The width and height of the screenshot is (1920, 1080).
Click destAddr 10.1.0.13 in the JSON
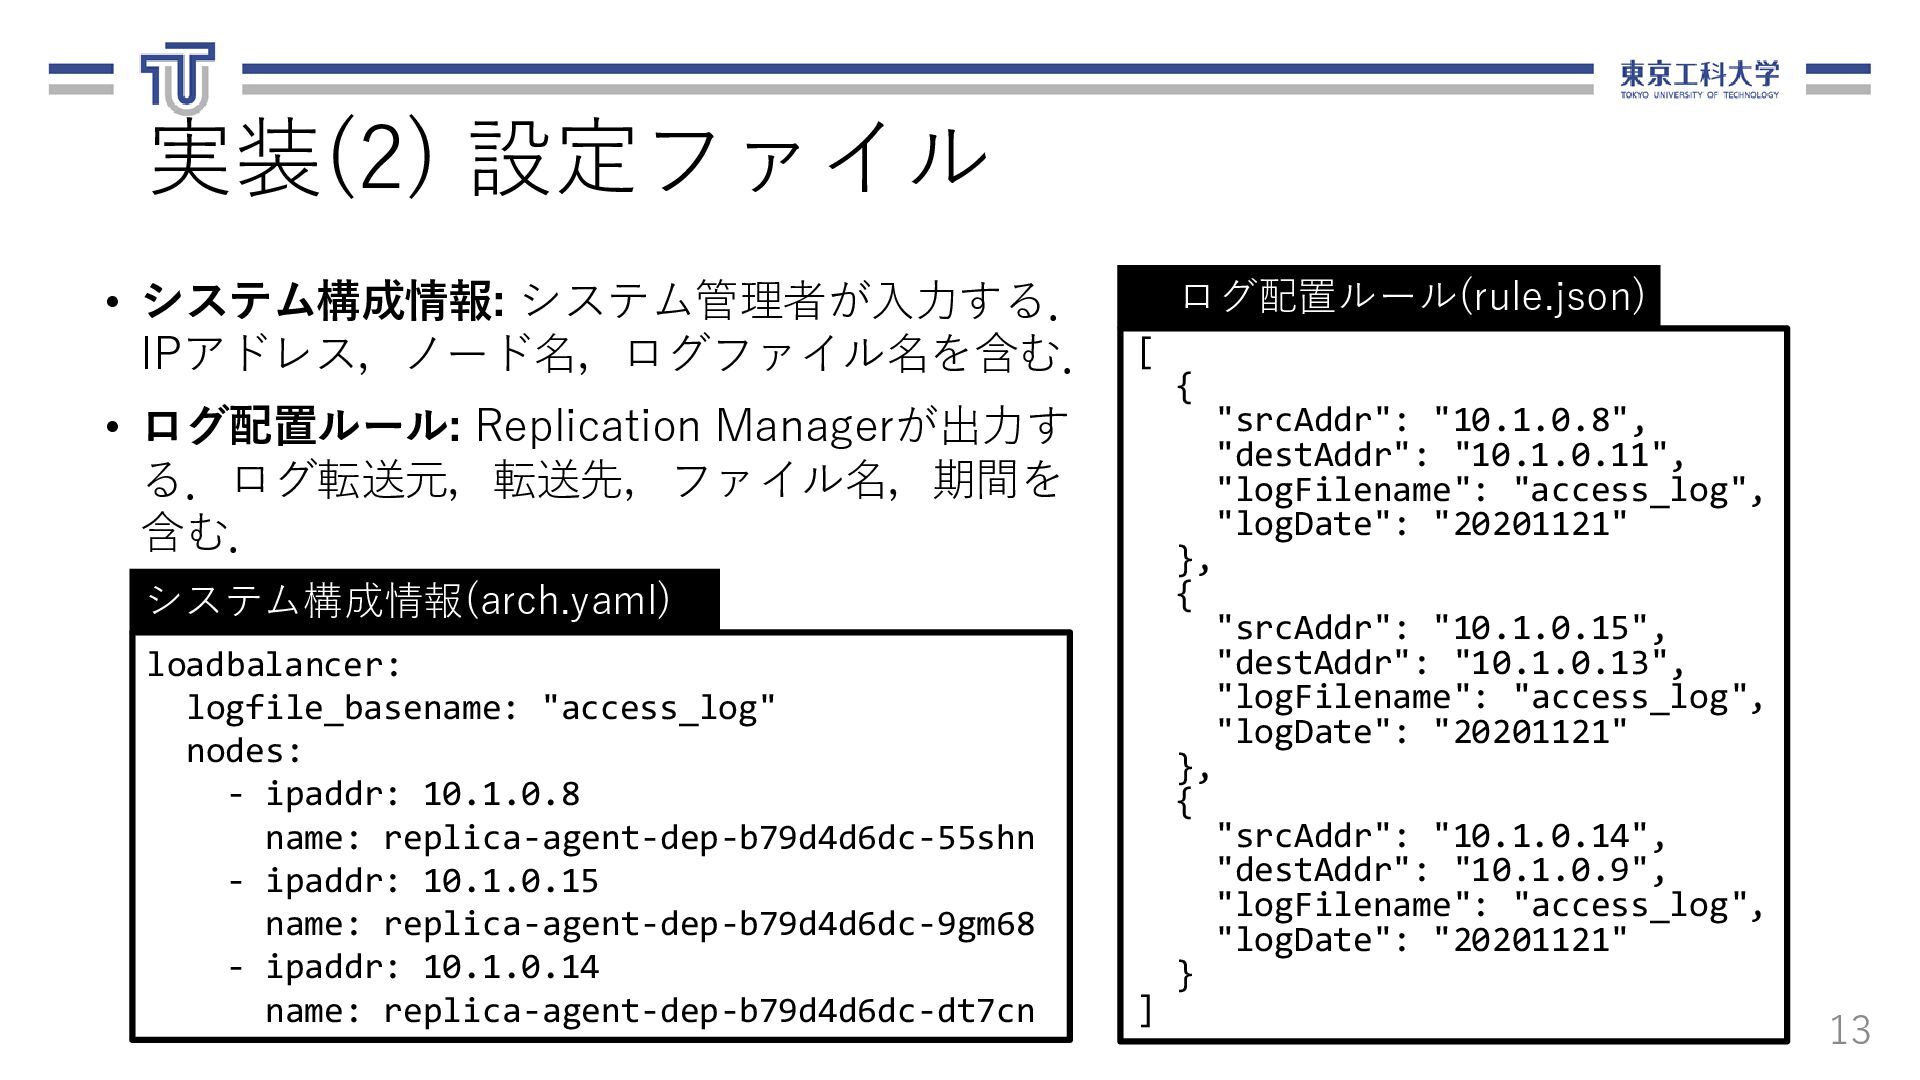pos(1449,662)
